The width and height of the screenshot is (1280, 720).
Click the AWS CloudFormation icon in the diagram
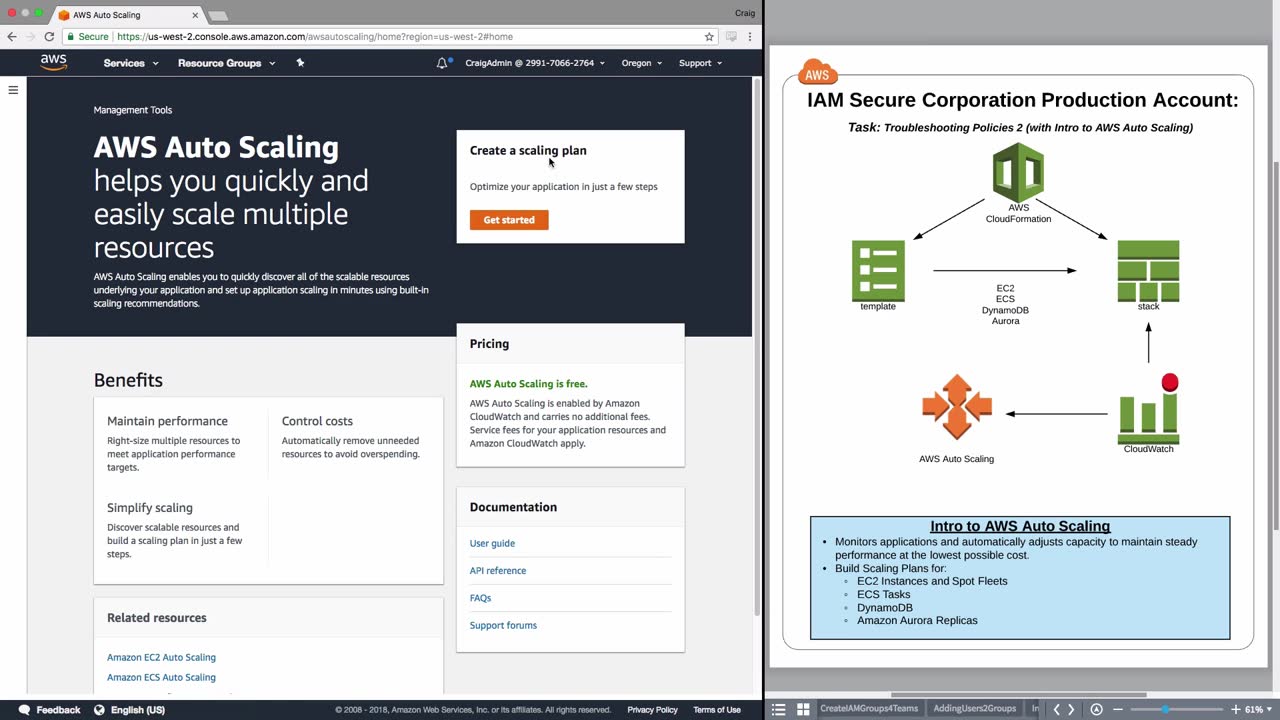click(x=1018, y=174)
